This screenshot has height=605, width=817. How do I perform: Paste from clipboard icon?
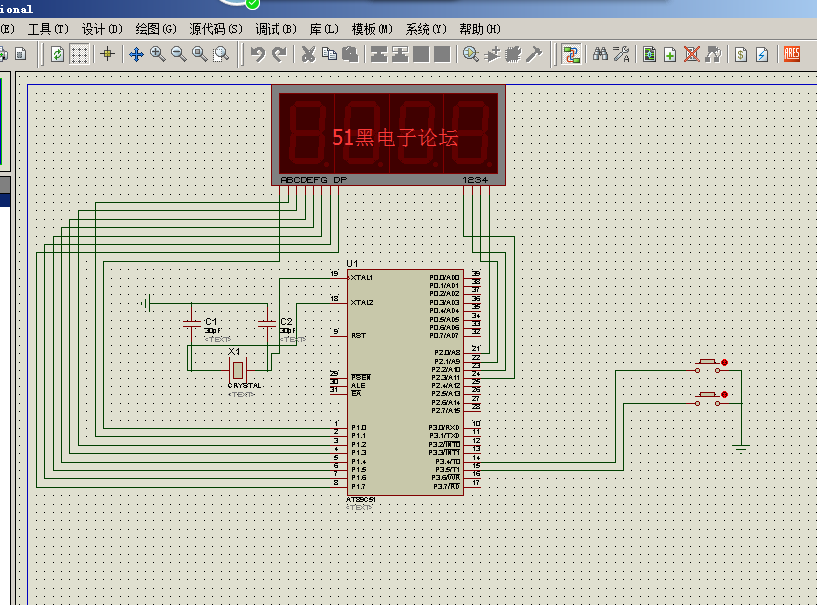350,54
